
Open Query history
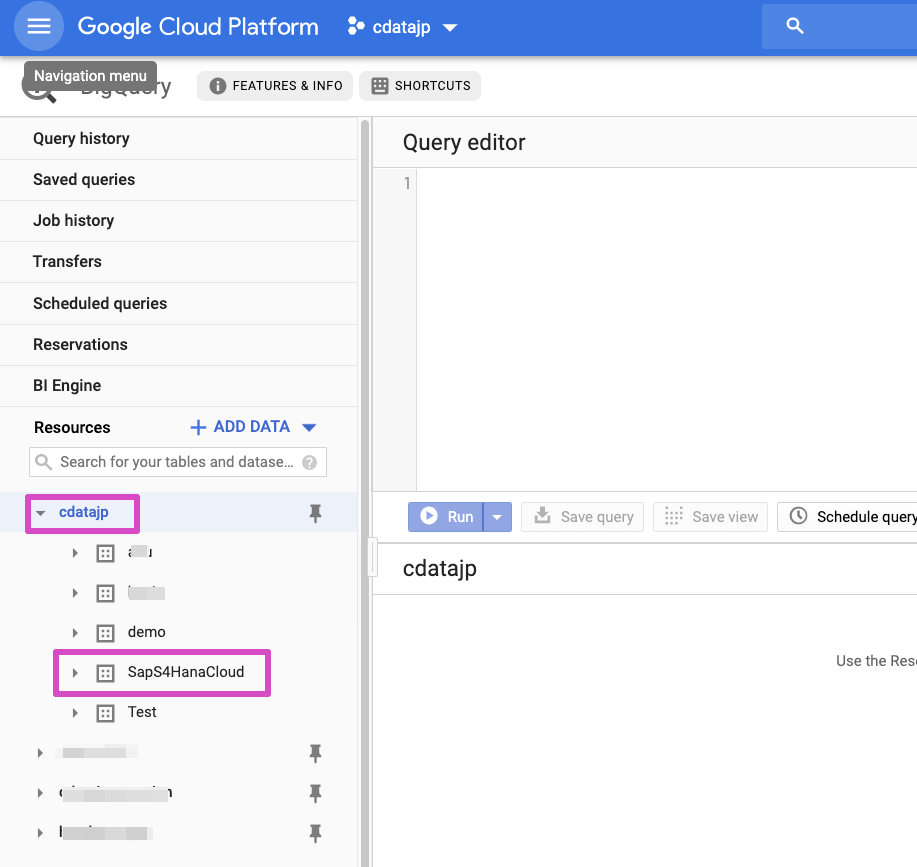pos(81,139)
